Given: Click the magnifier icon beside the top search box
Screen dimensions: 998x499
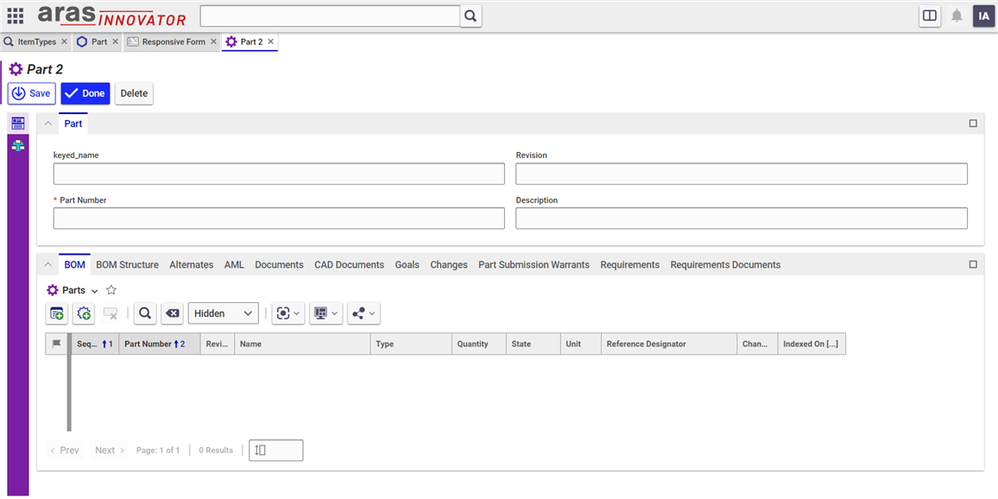Looking at the screenshot, I should 470,16.
